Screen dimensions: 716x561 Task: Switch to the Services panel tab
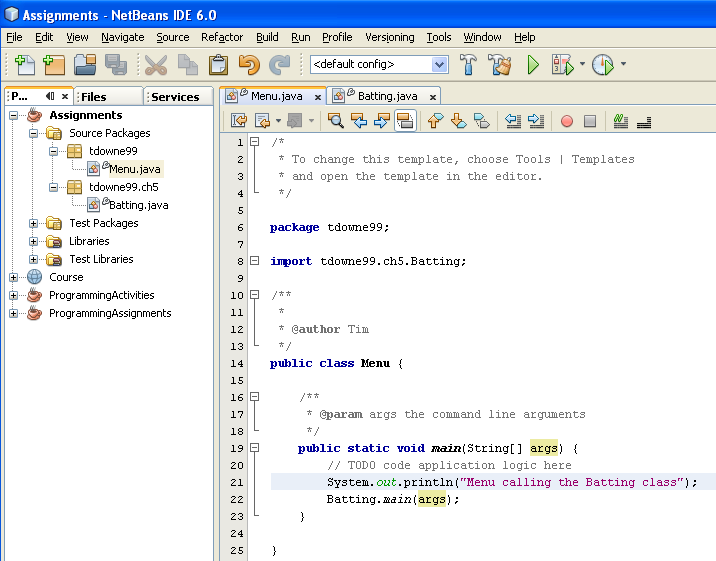click(x=175, y=97)
